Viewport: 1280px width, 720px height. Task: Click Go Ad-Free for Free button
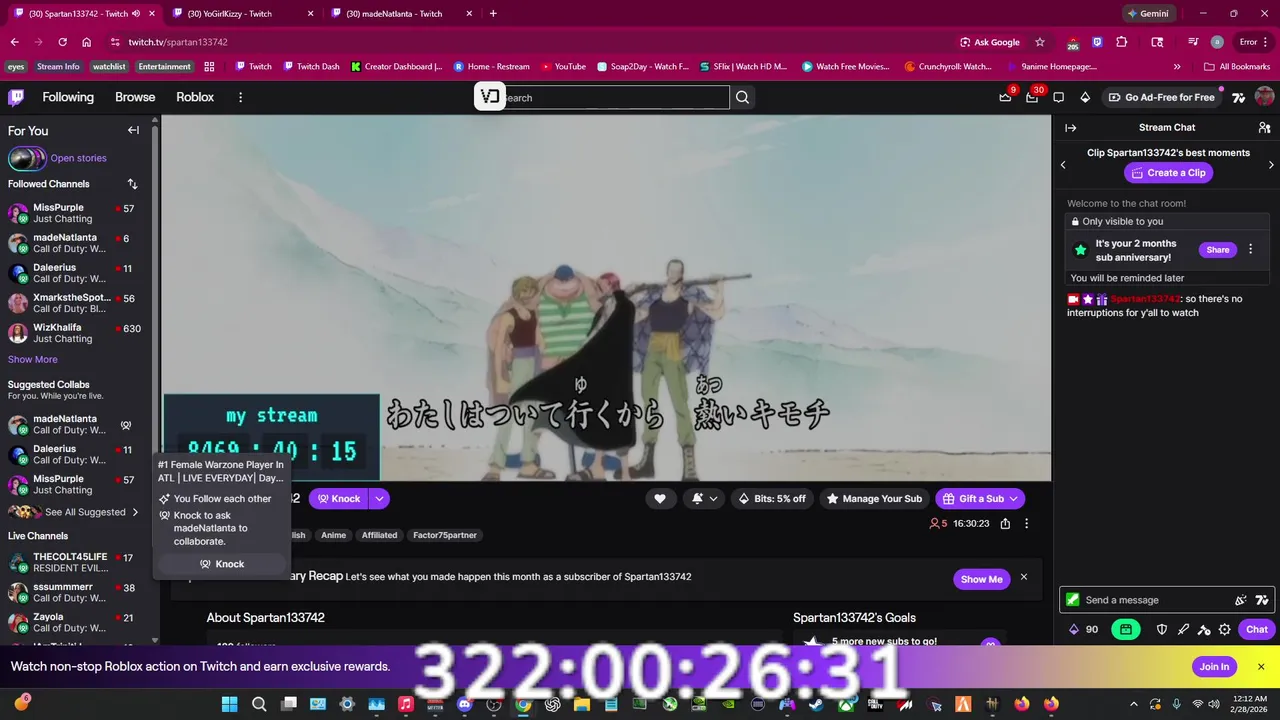pos(1161,97)
